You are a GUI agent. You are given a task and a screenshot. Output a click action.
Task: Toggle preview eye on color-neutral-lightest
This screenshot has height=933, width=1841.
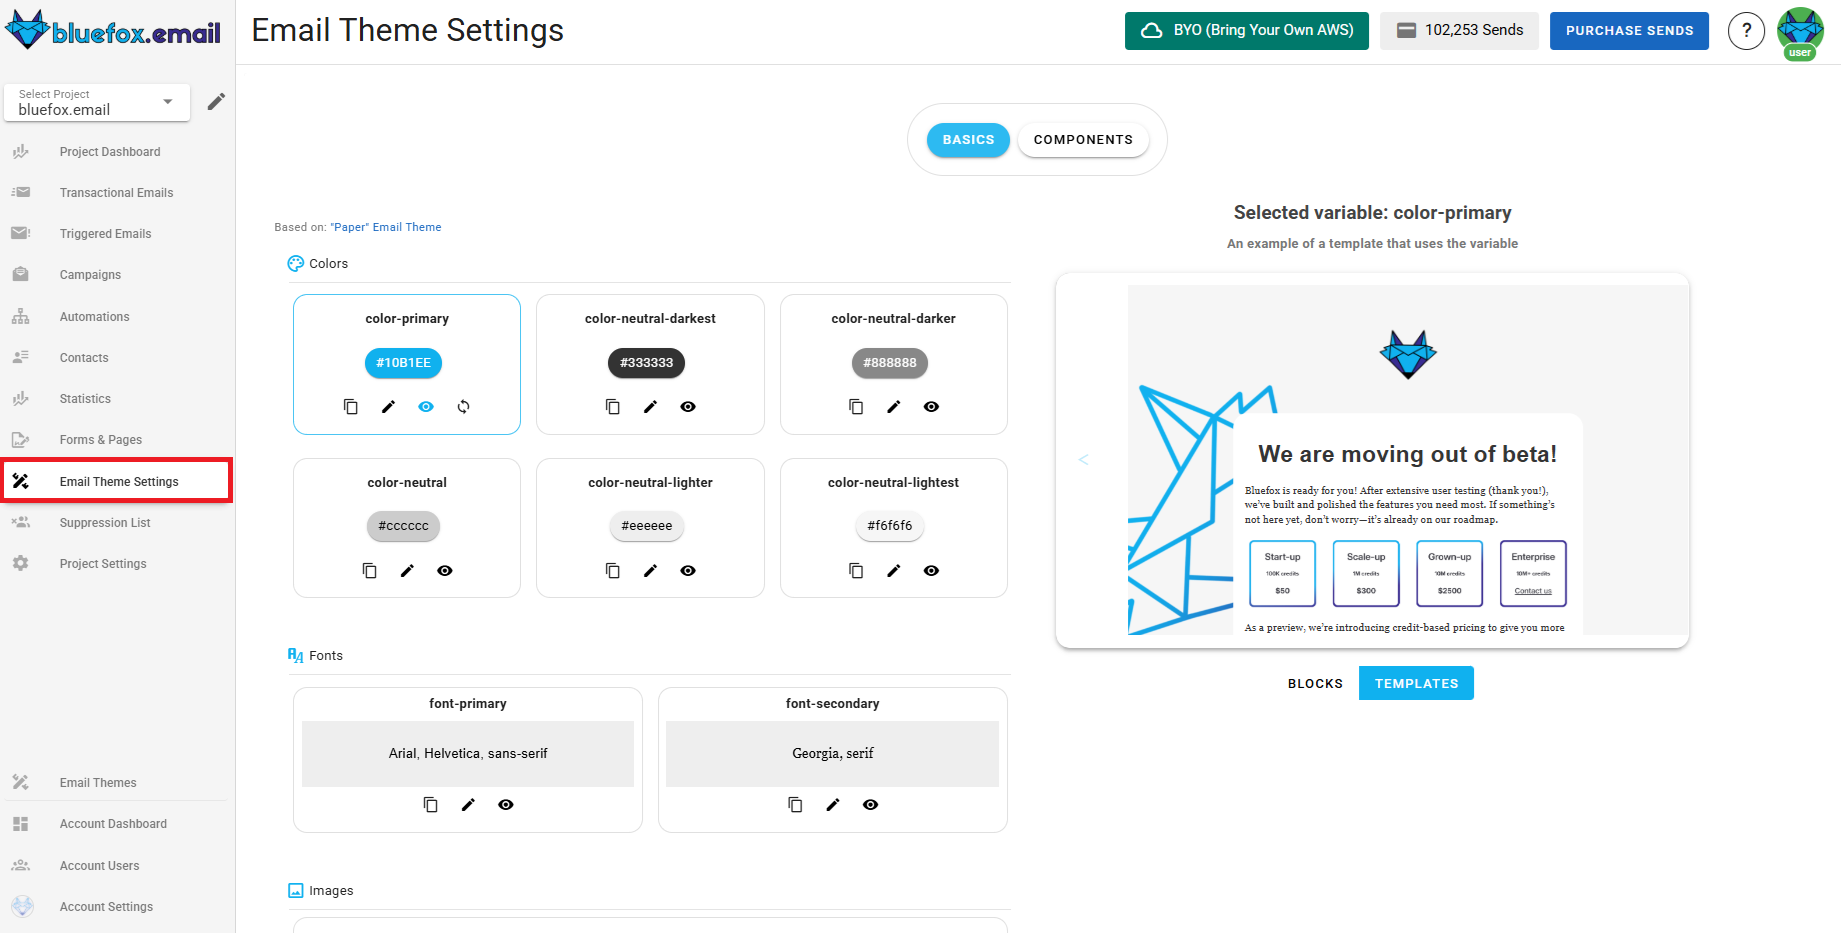point(931,570)
